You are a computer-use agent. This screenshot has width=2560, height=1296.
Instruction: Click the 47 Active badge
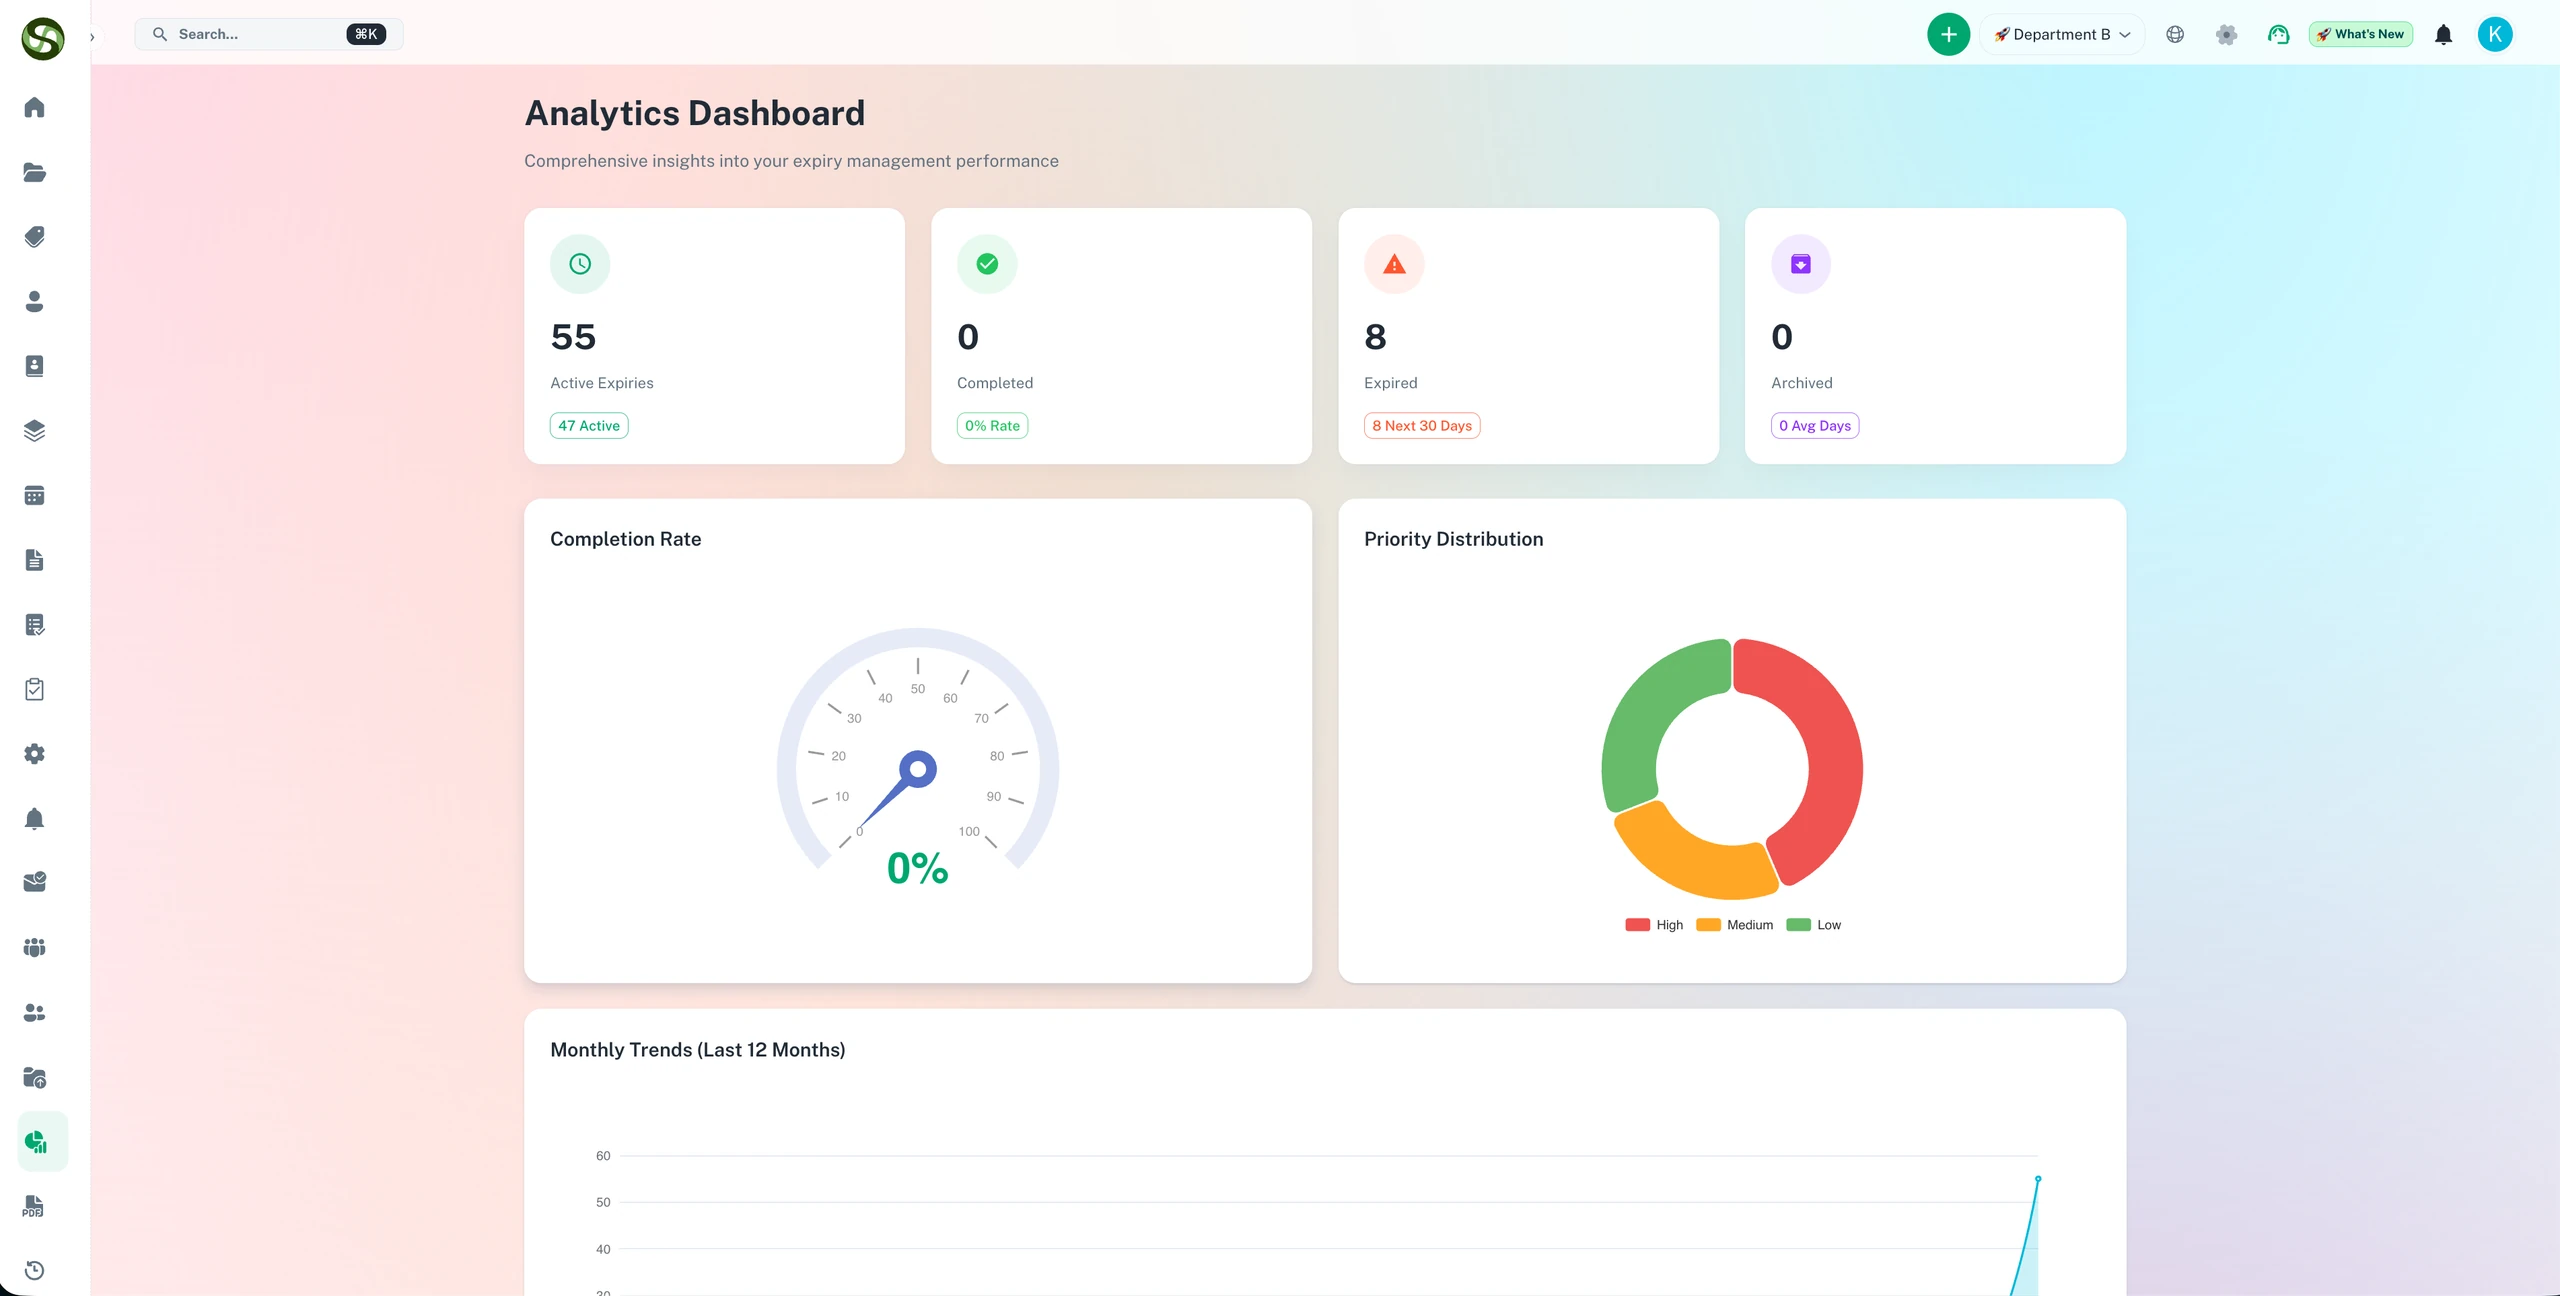click(x=589, y=426)
